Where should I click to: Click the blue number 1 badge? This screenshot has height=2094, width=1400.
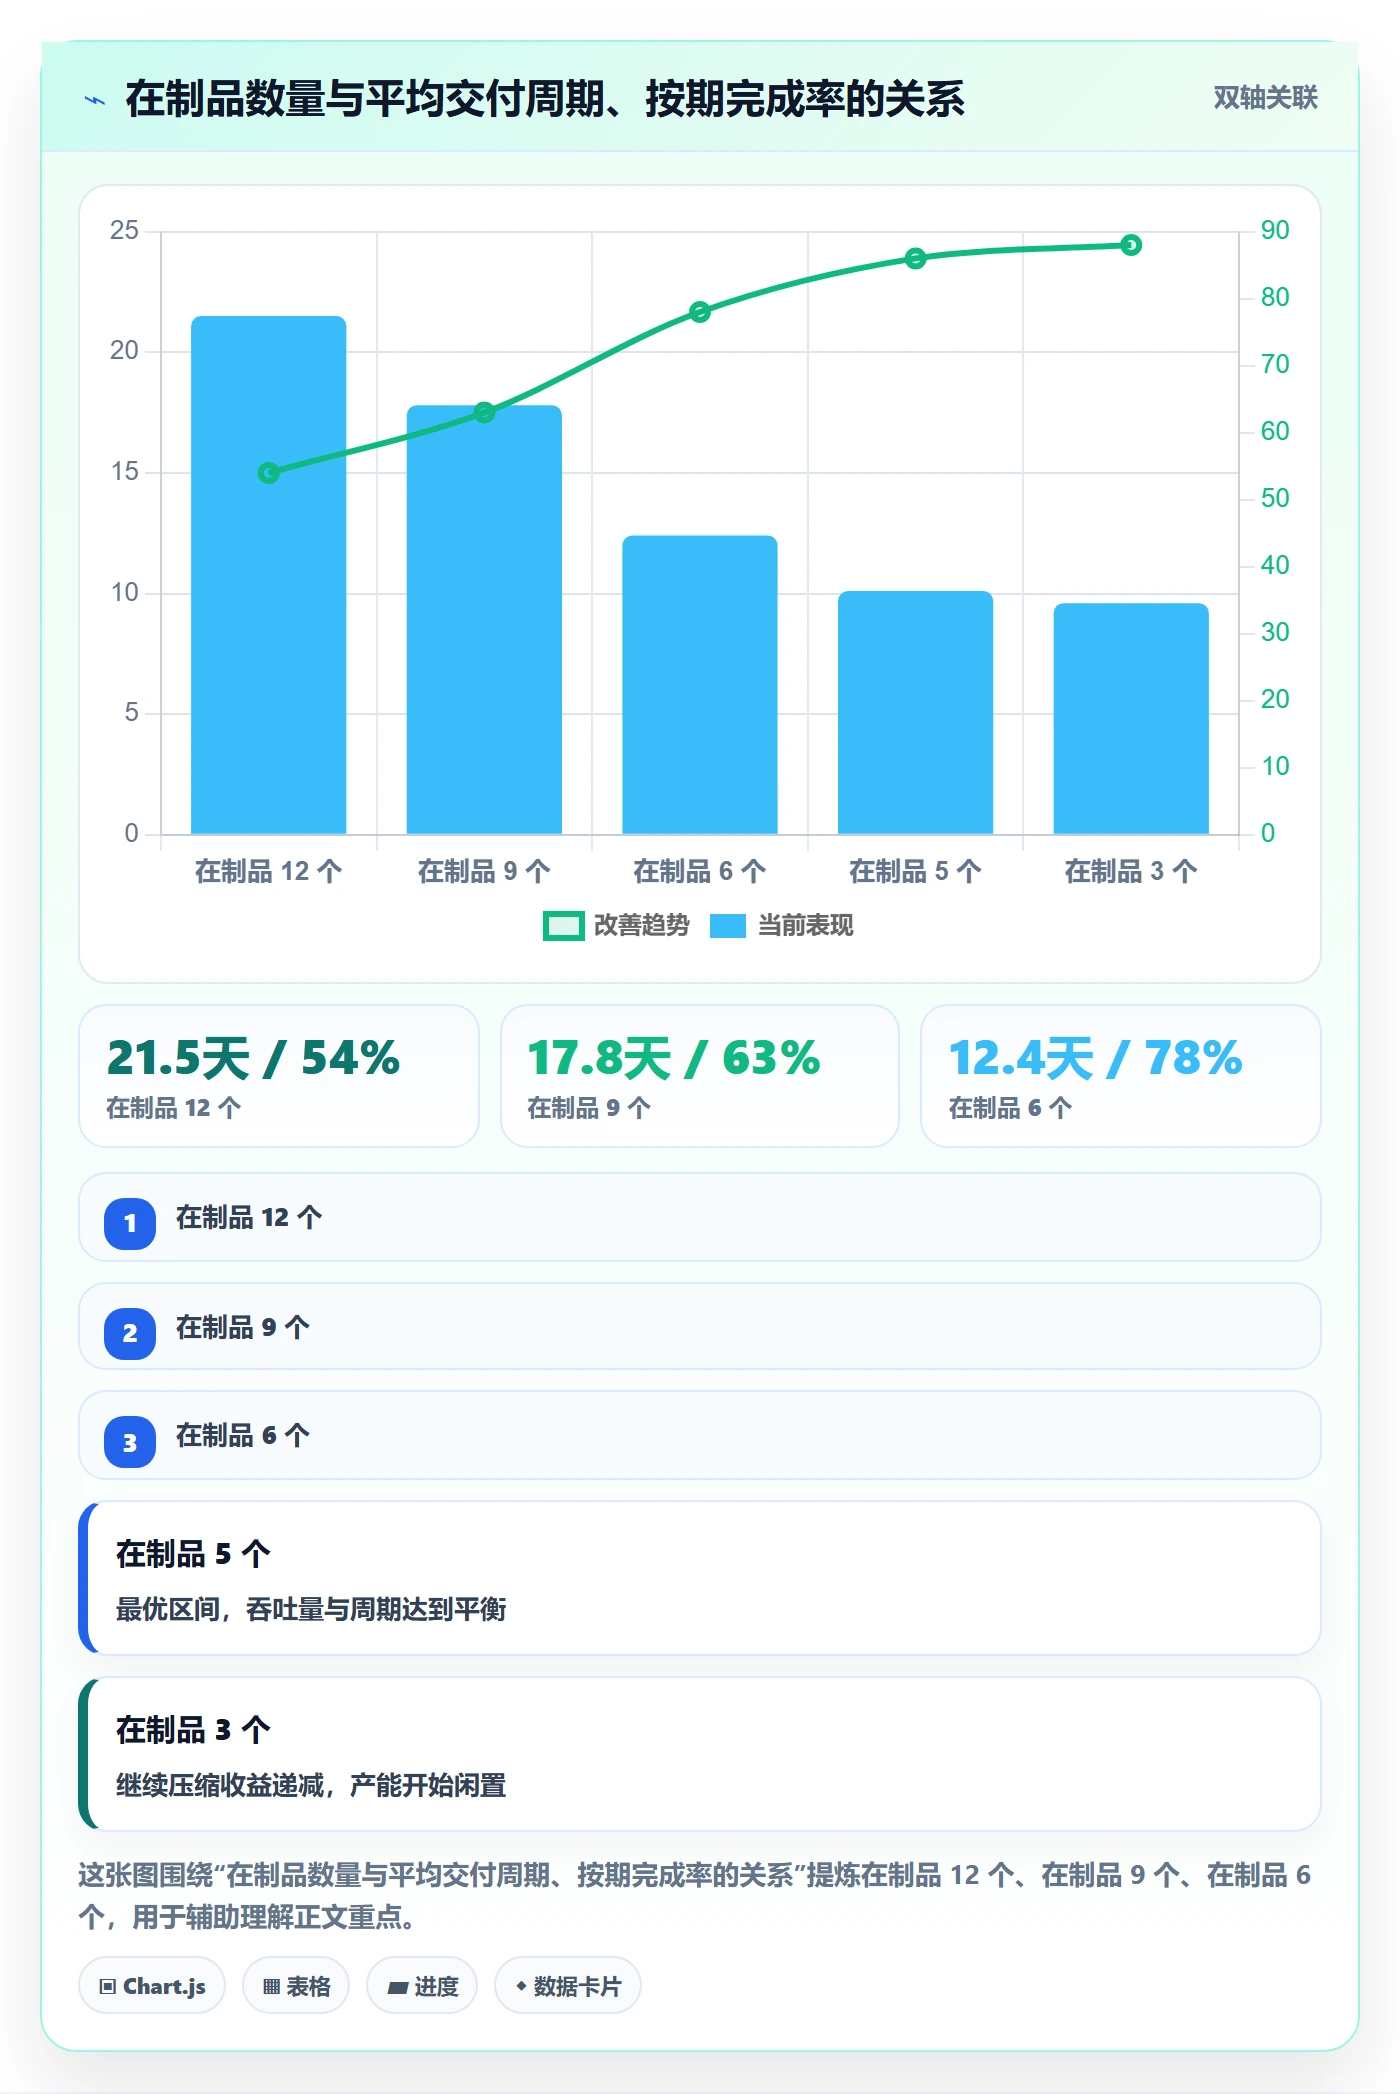point(130,1223)
